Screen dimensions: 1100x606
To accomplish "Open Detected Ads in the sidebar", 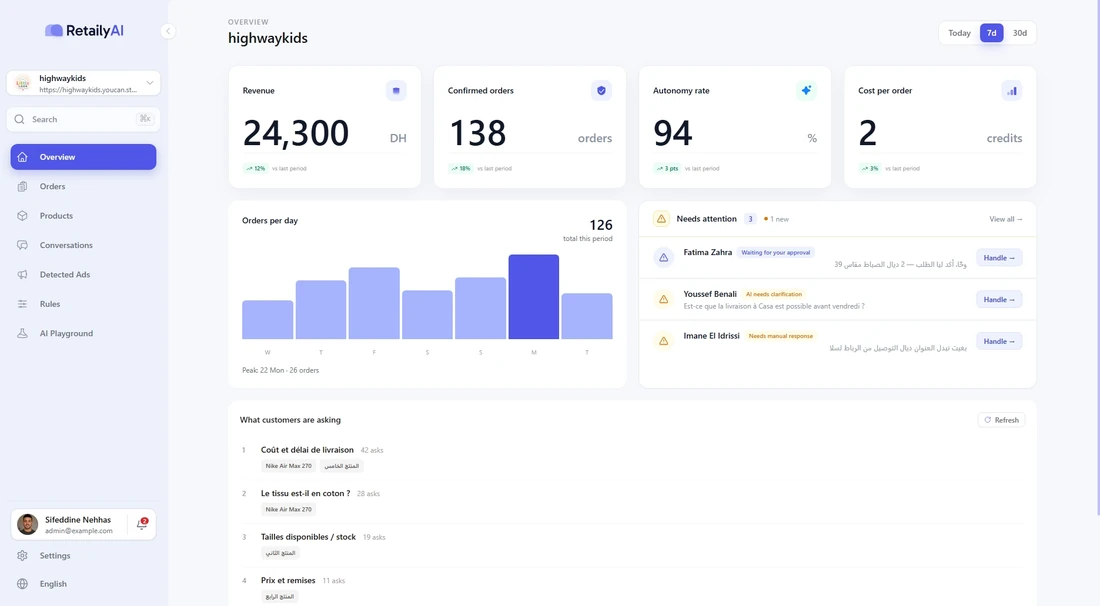I will [65, 275].
